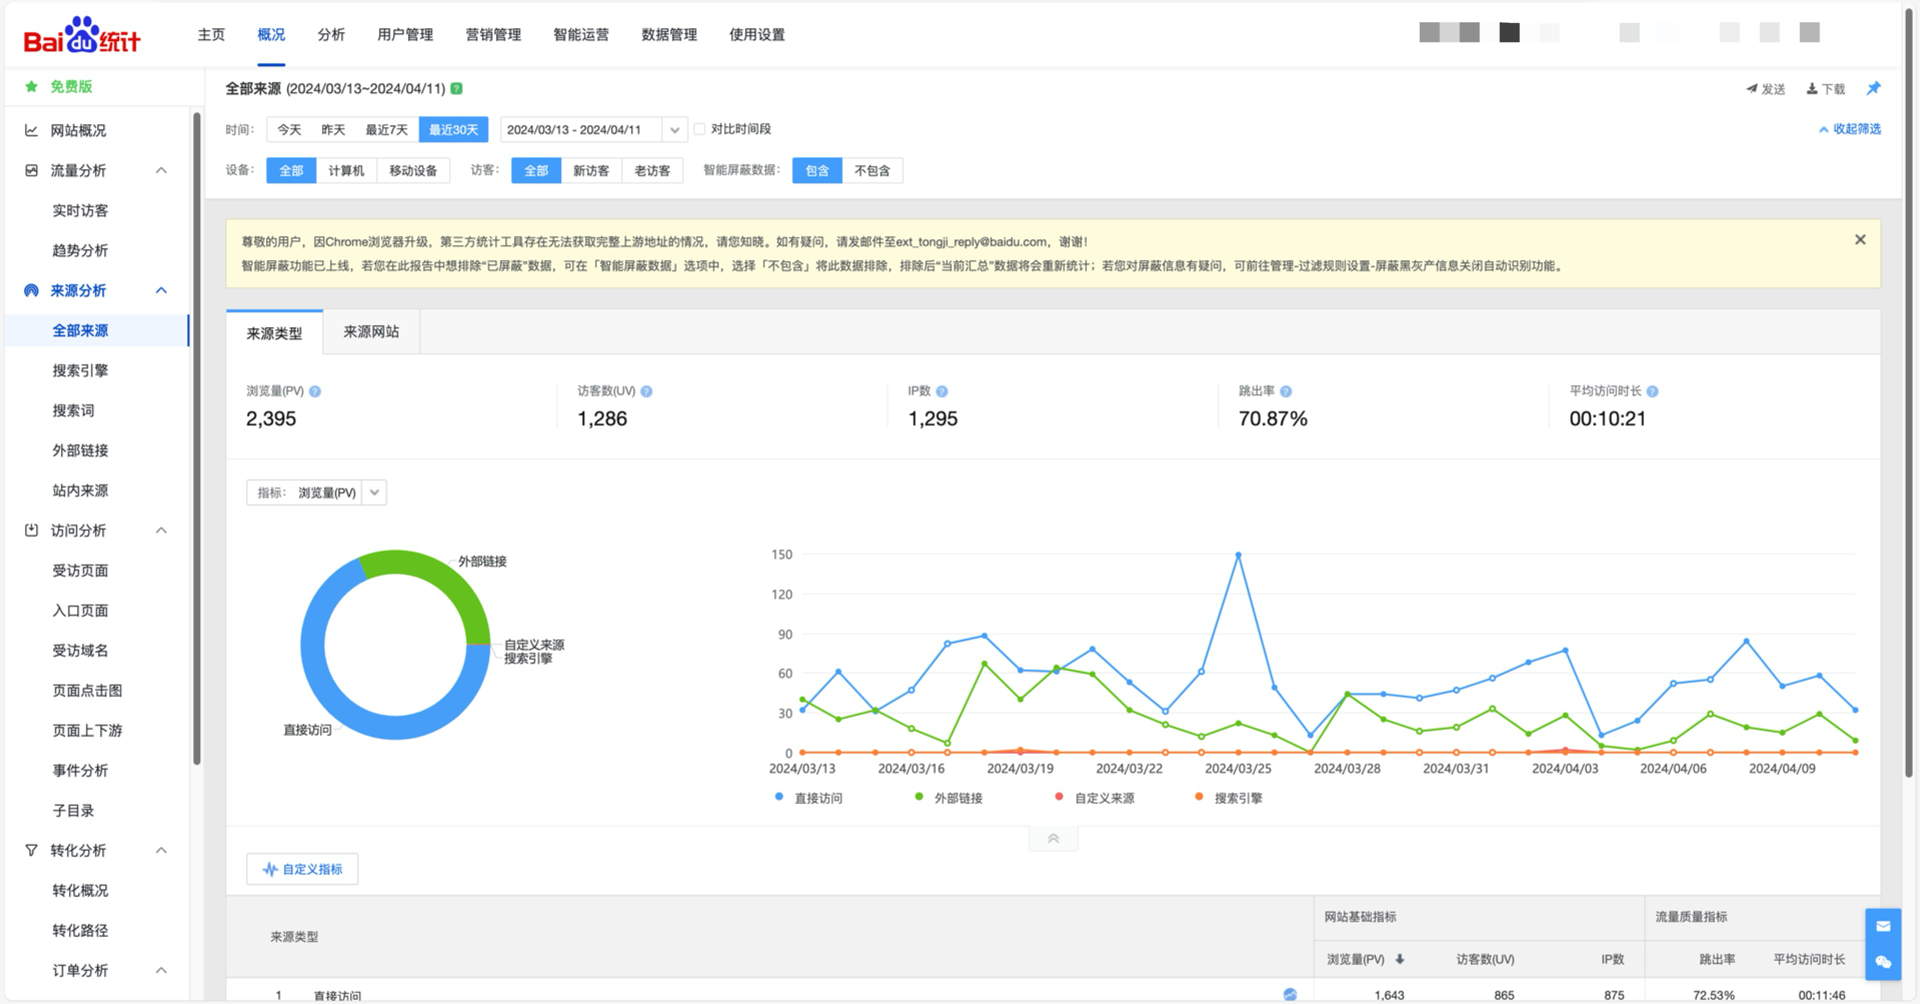Click the sidebar vertical scrollbar

coord(197,440)
